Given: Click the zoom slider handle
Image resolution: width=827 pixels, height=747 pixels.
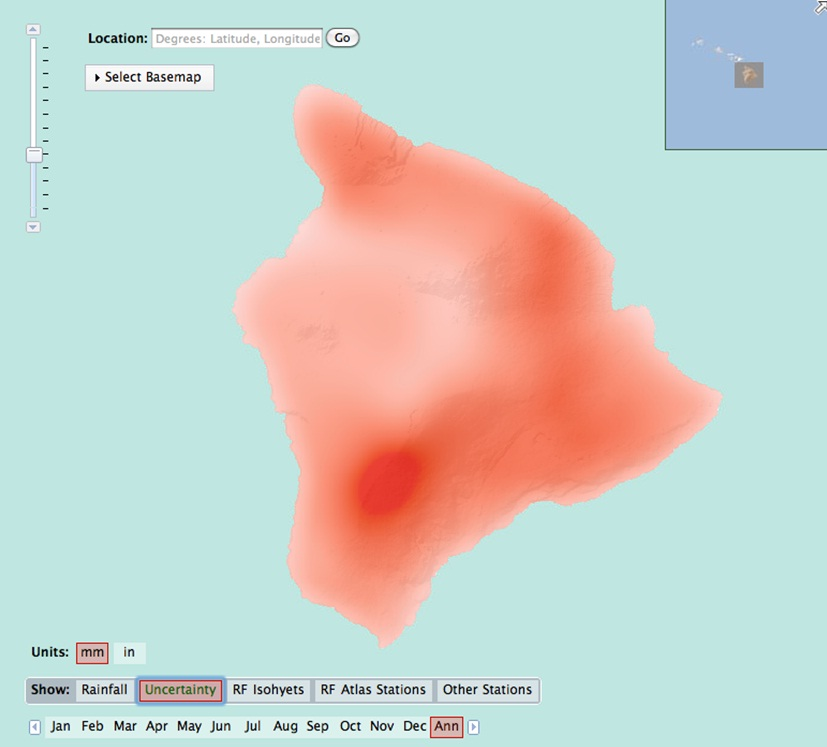Looking at the screenshot, I should pyautogui.click(x=34, y=155).
